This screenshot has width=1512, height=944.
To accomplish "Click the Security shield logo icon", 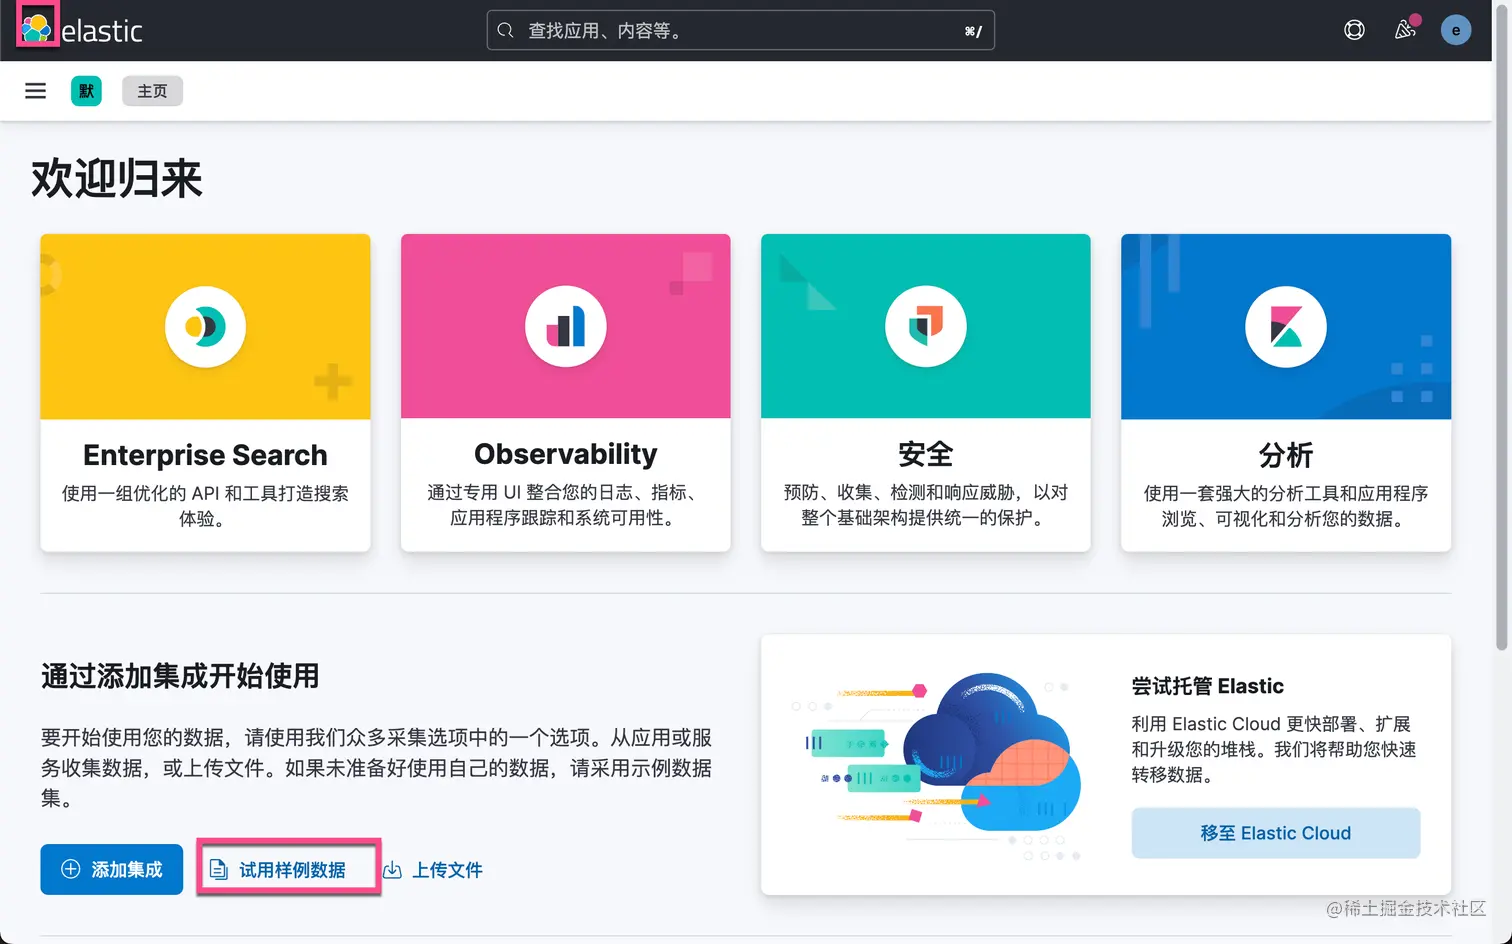I will pyautogui.click(x=925, y=327).
